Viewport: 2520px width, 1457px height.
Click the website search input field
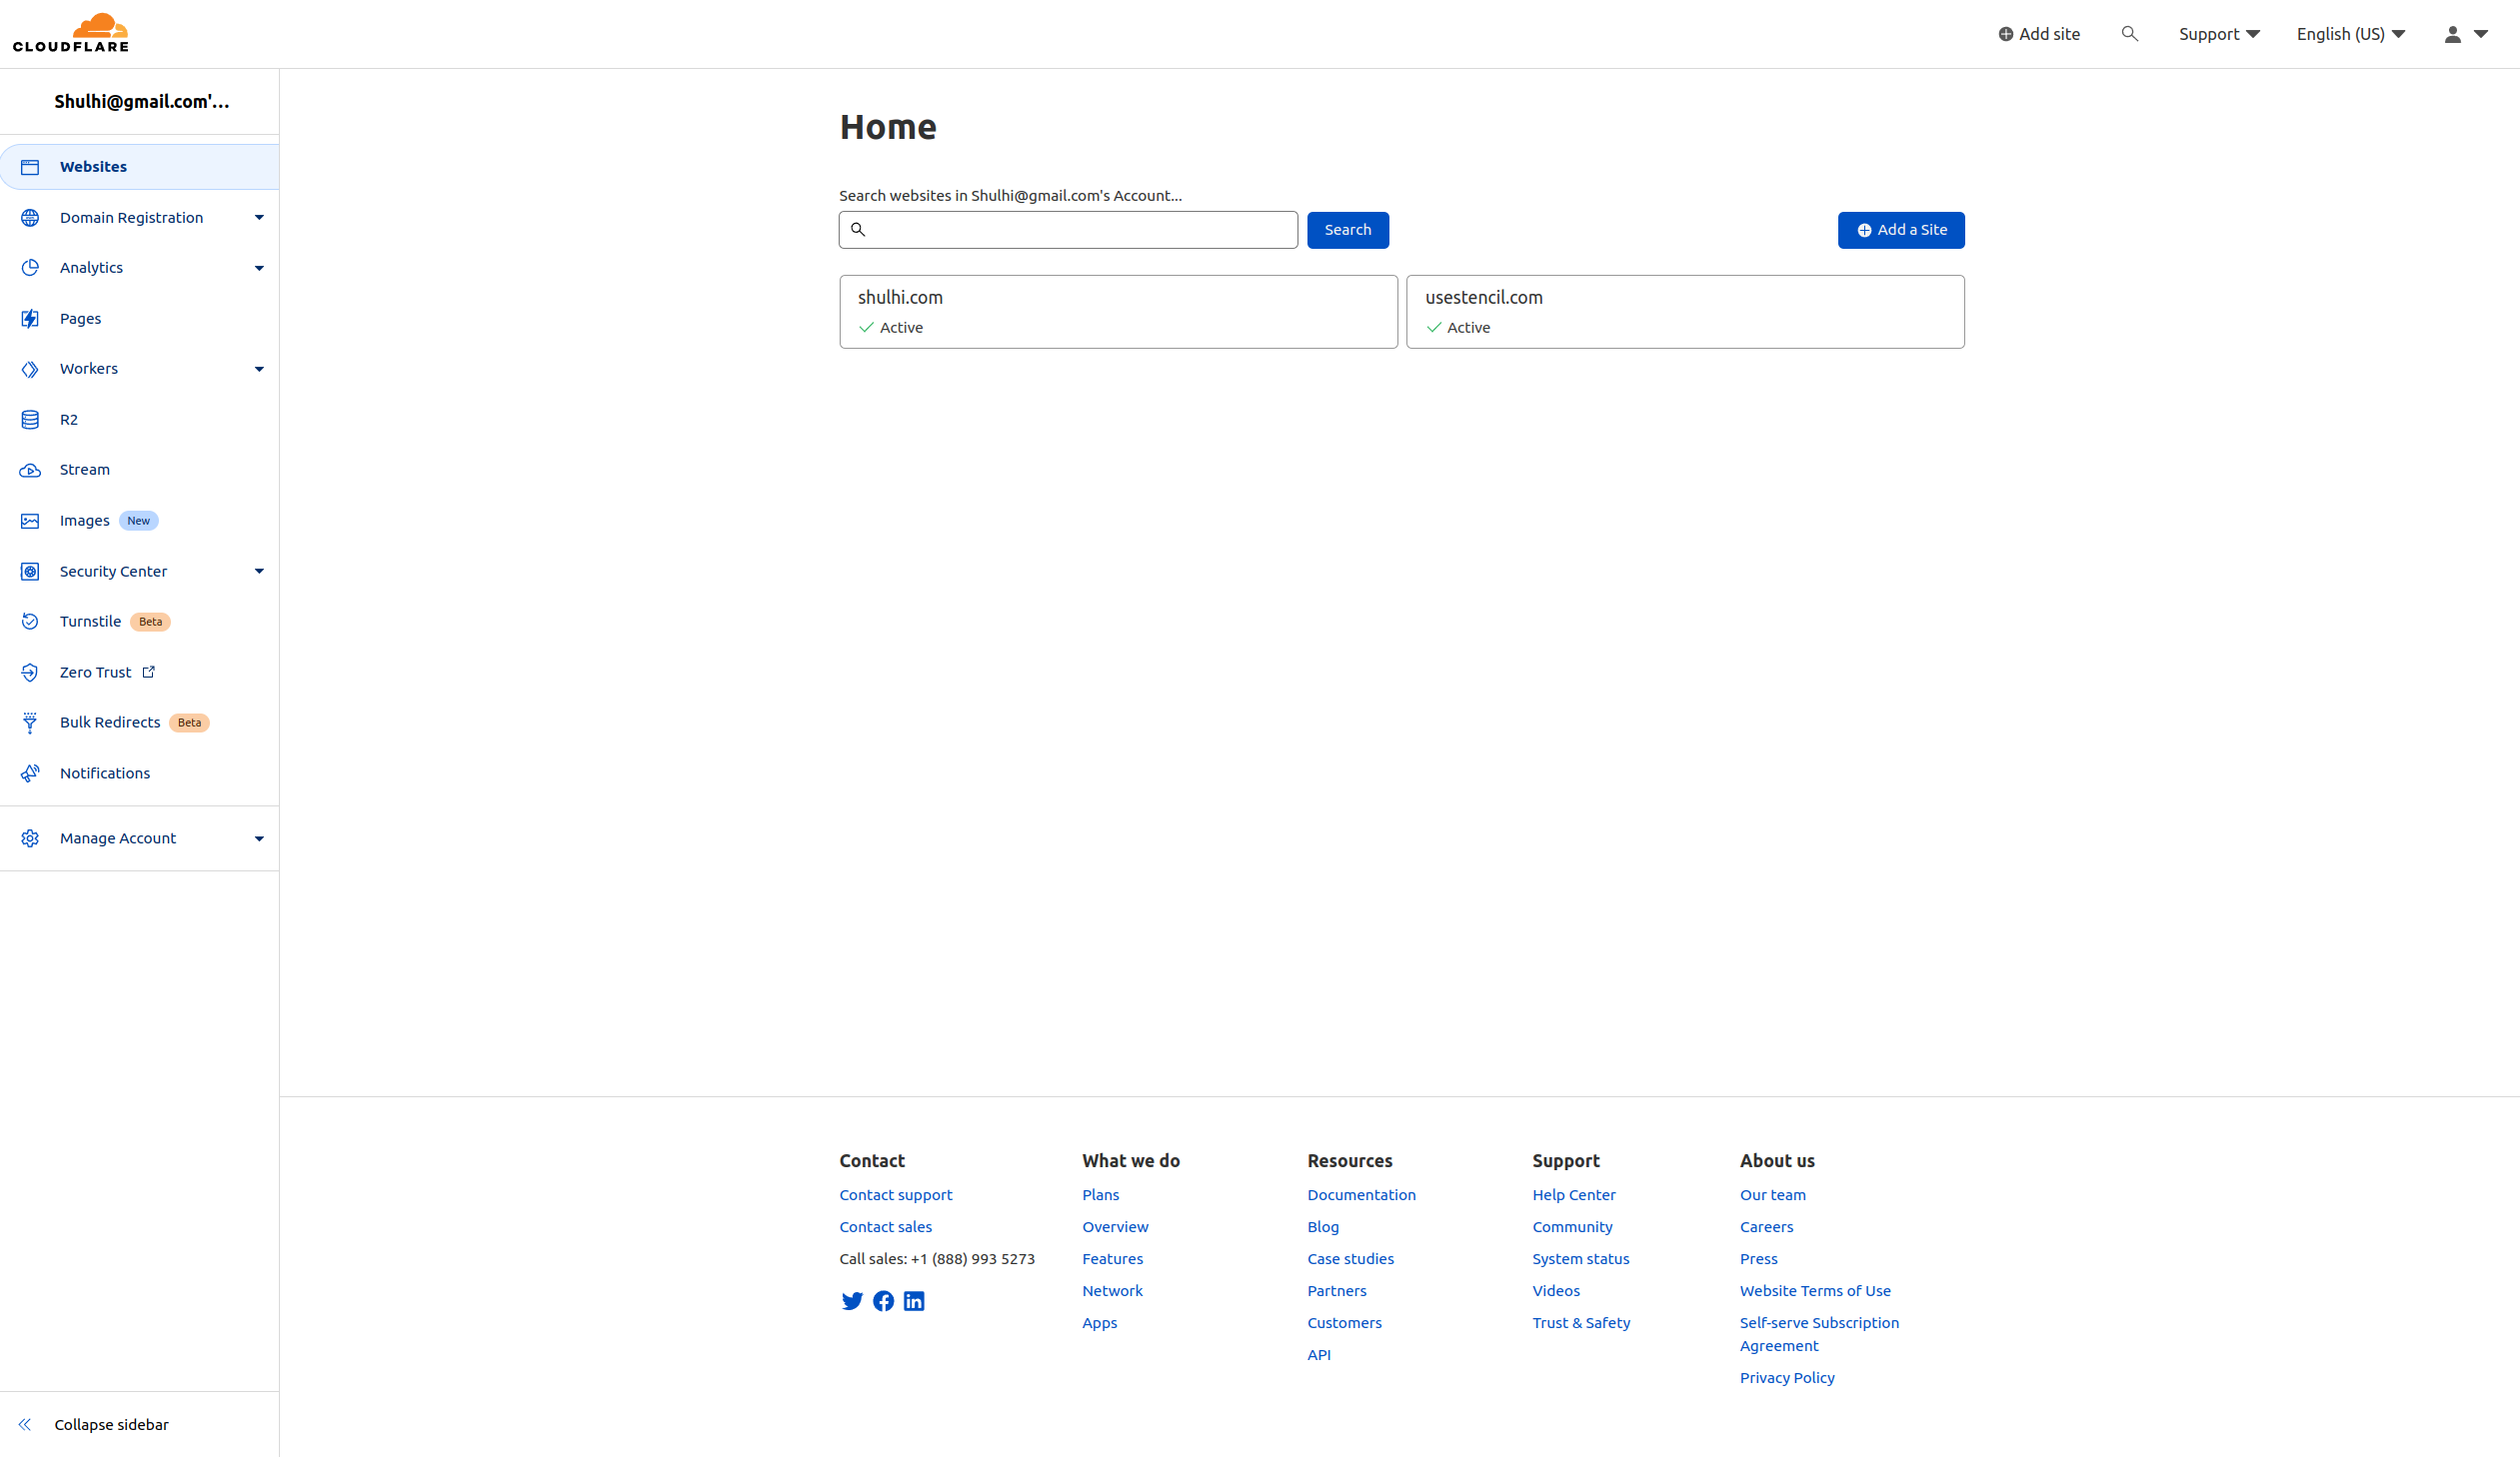coord(1080,230)
